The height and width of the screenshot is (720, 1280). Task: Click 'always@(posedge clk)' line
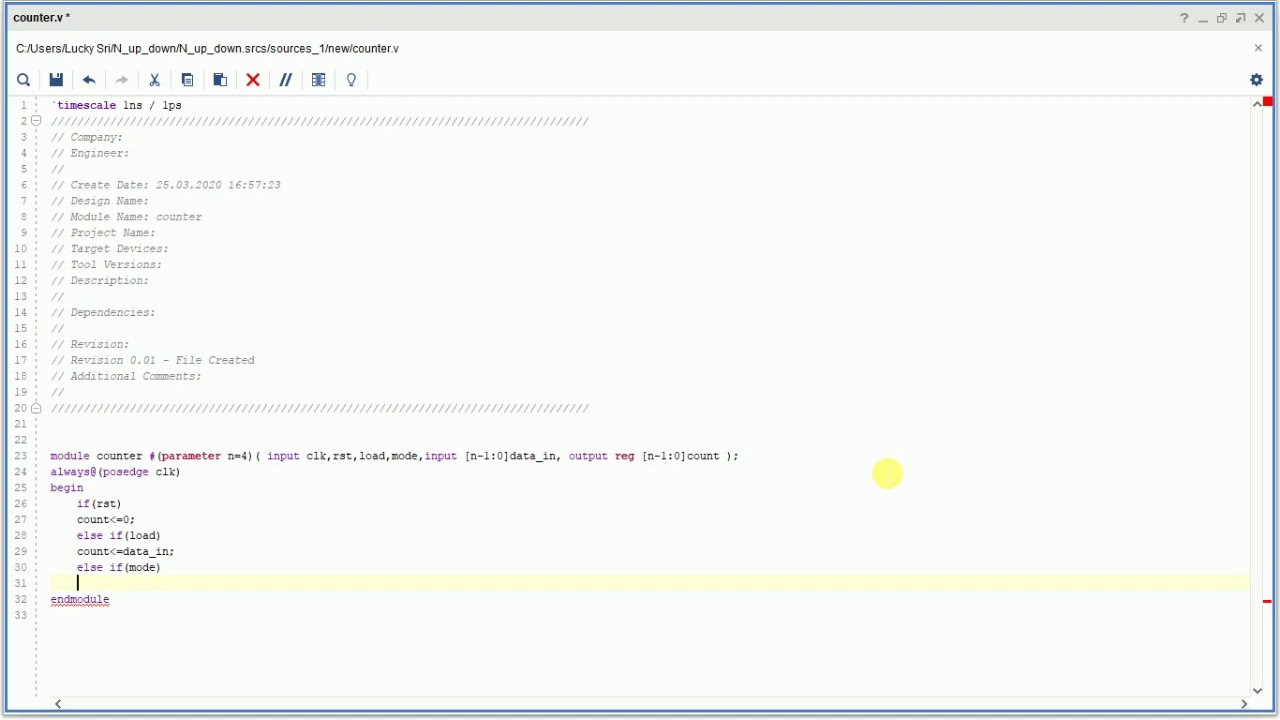click(115, 472)
